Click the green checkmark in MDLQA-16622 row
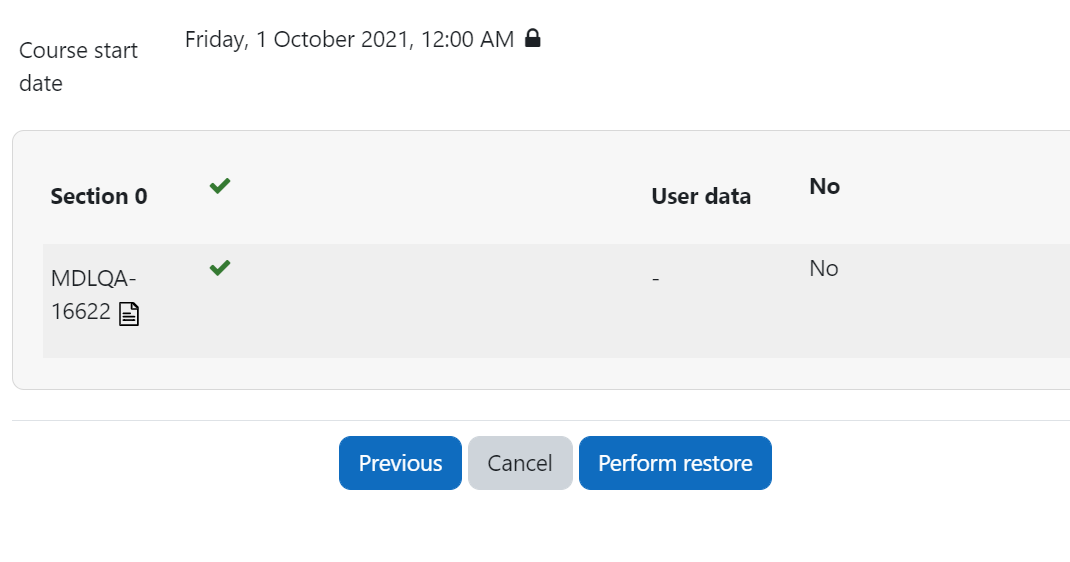 (220, 267)
